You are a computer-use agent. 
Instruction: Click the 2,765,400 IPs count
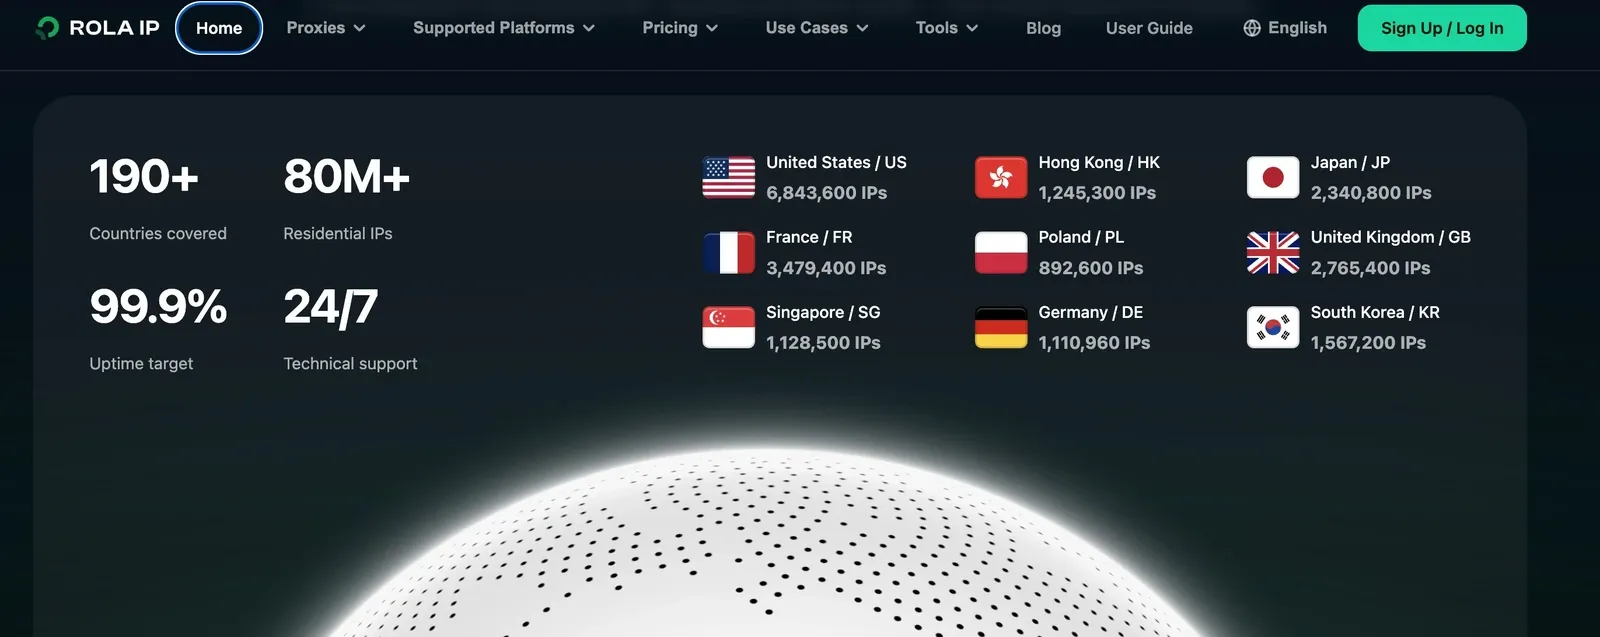pyautogui.click(x=1370, y=268)
